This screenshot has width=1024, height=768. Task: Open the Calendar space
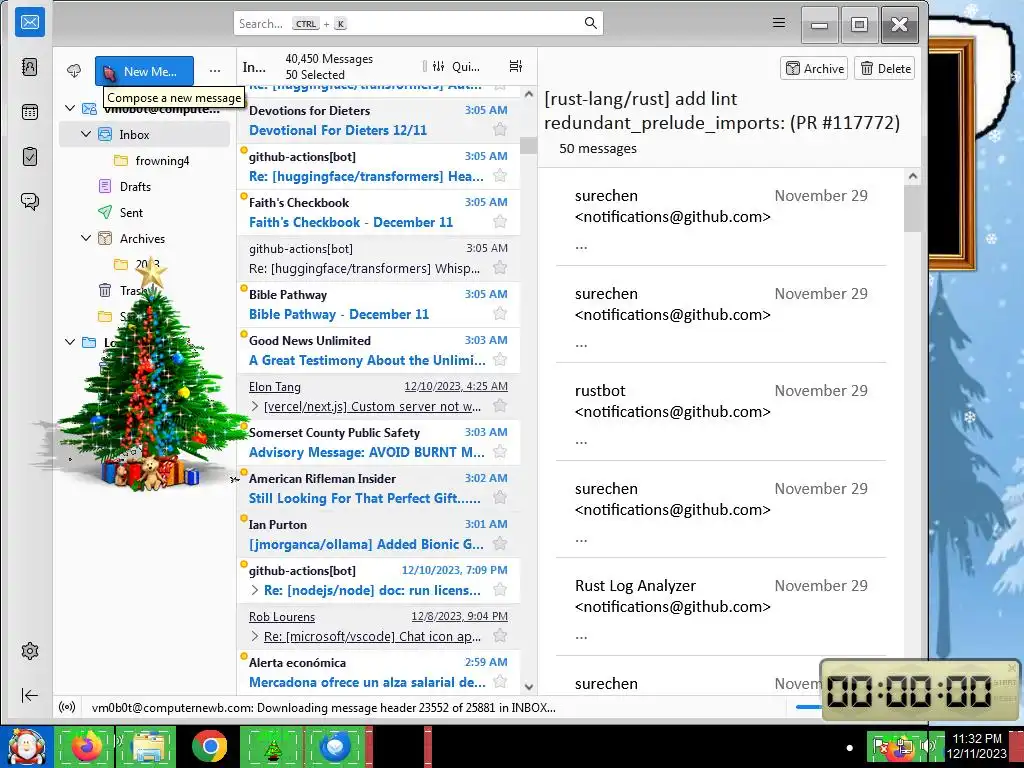[x=30, y=112]
